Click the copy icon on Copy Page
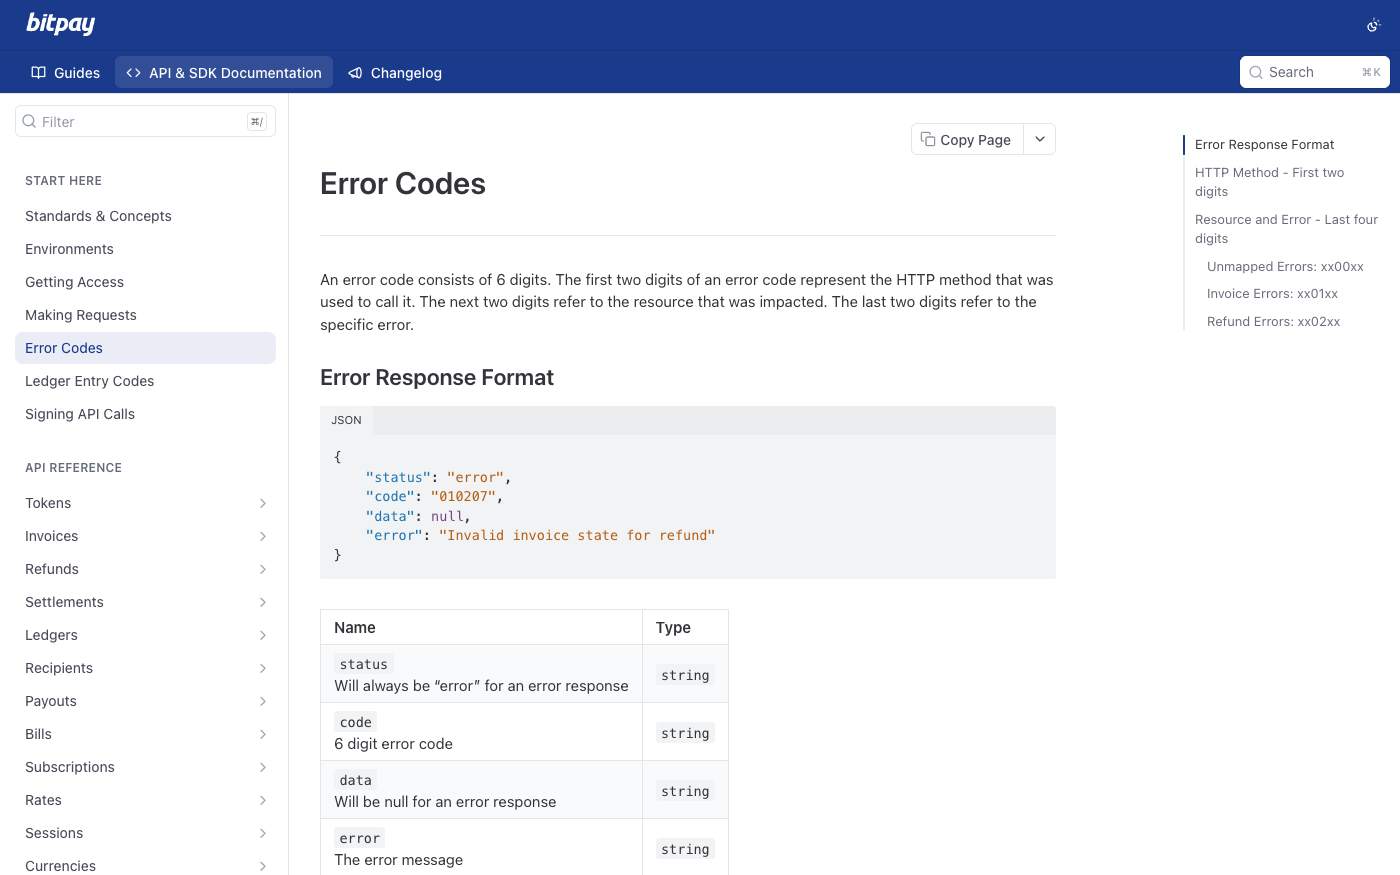 928,140
